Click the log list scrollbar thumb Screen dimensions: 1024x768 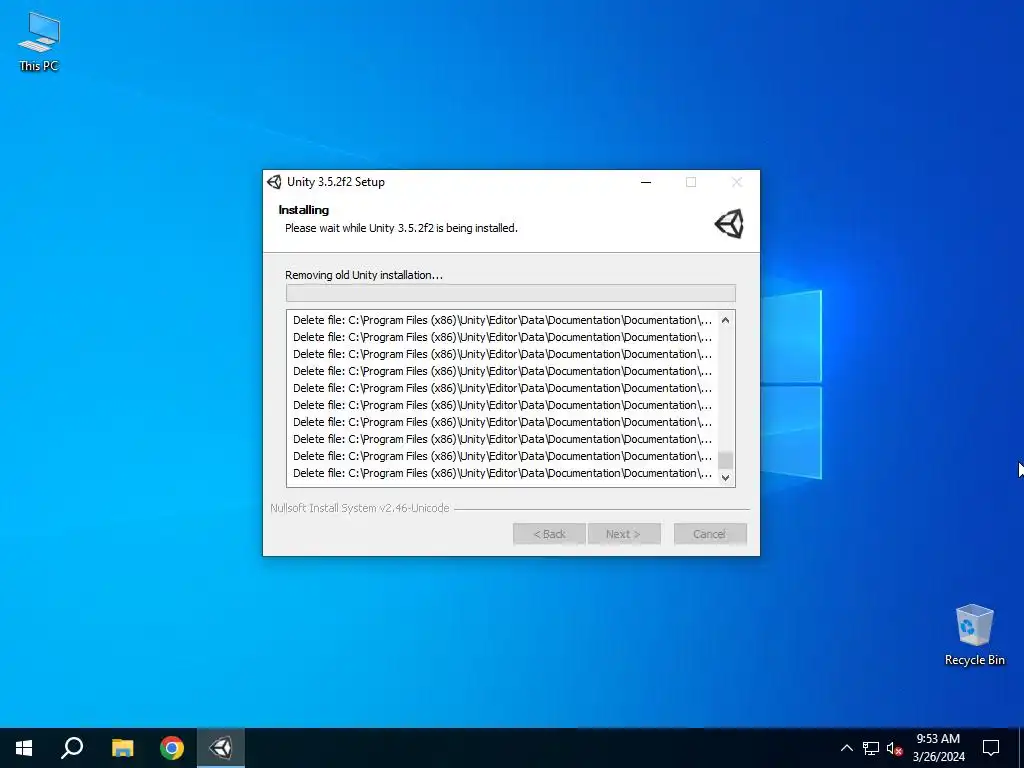point(725,460)
